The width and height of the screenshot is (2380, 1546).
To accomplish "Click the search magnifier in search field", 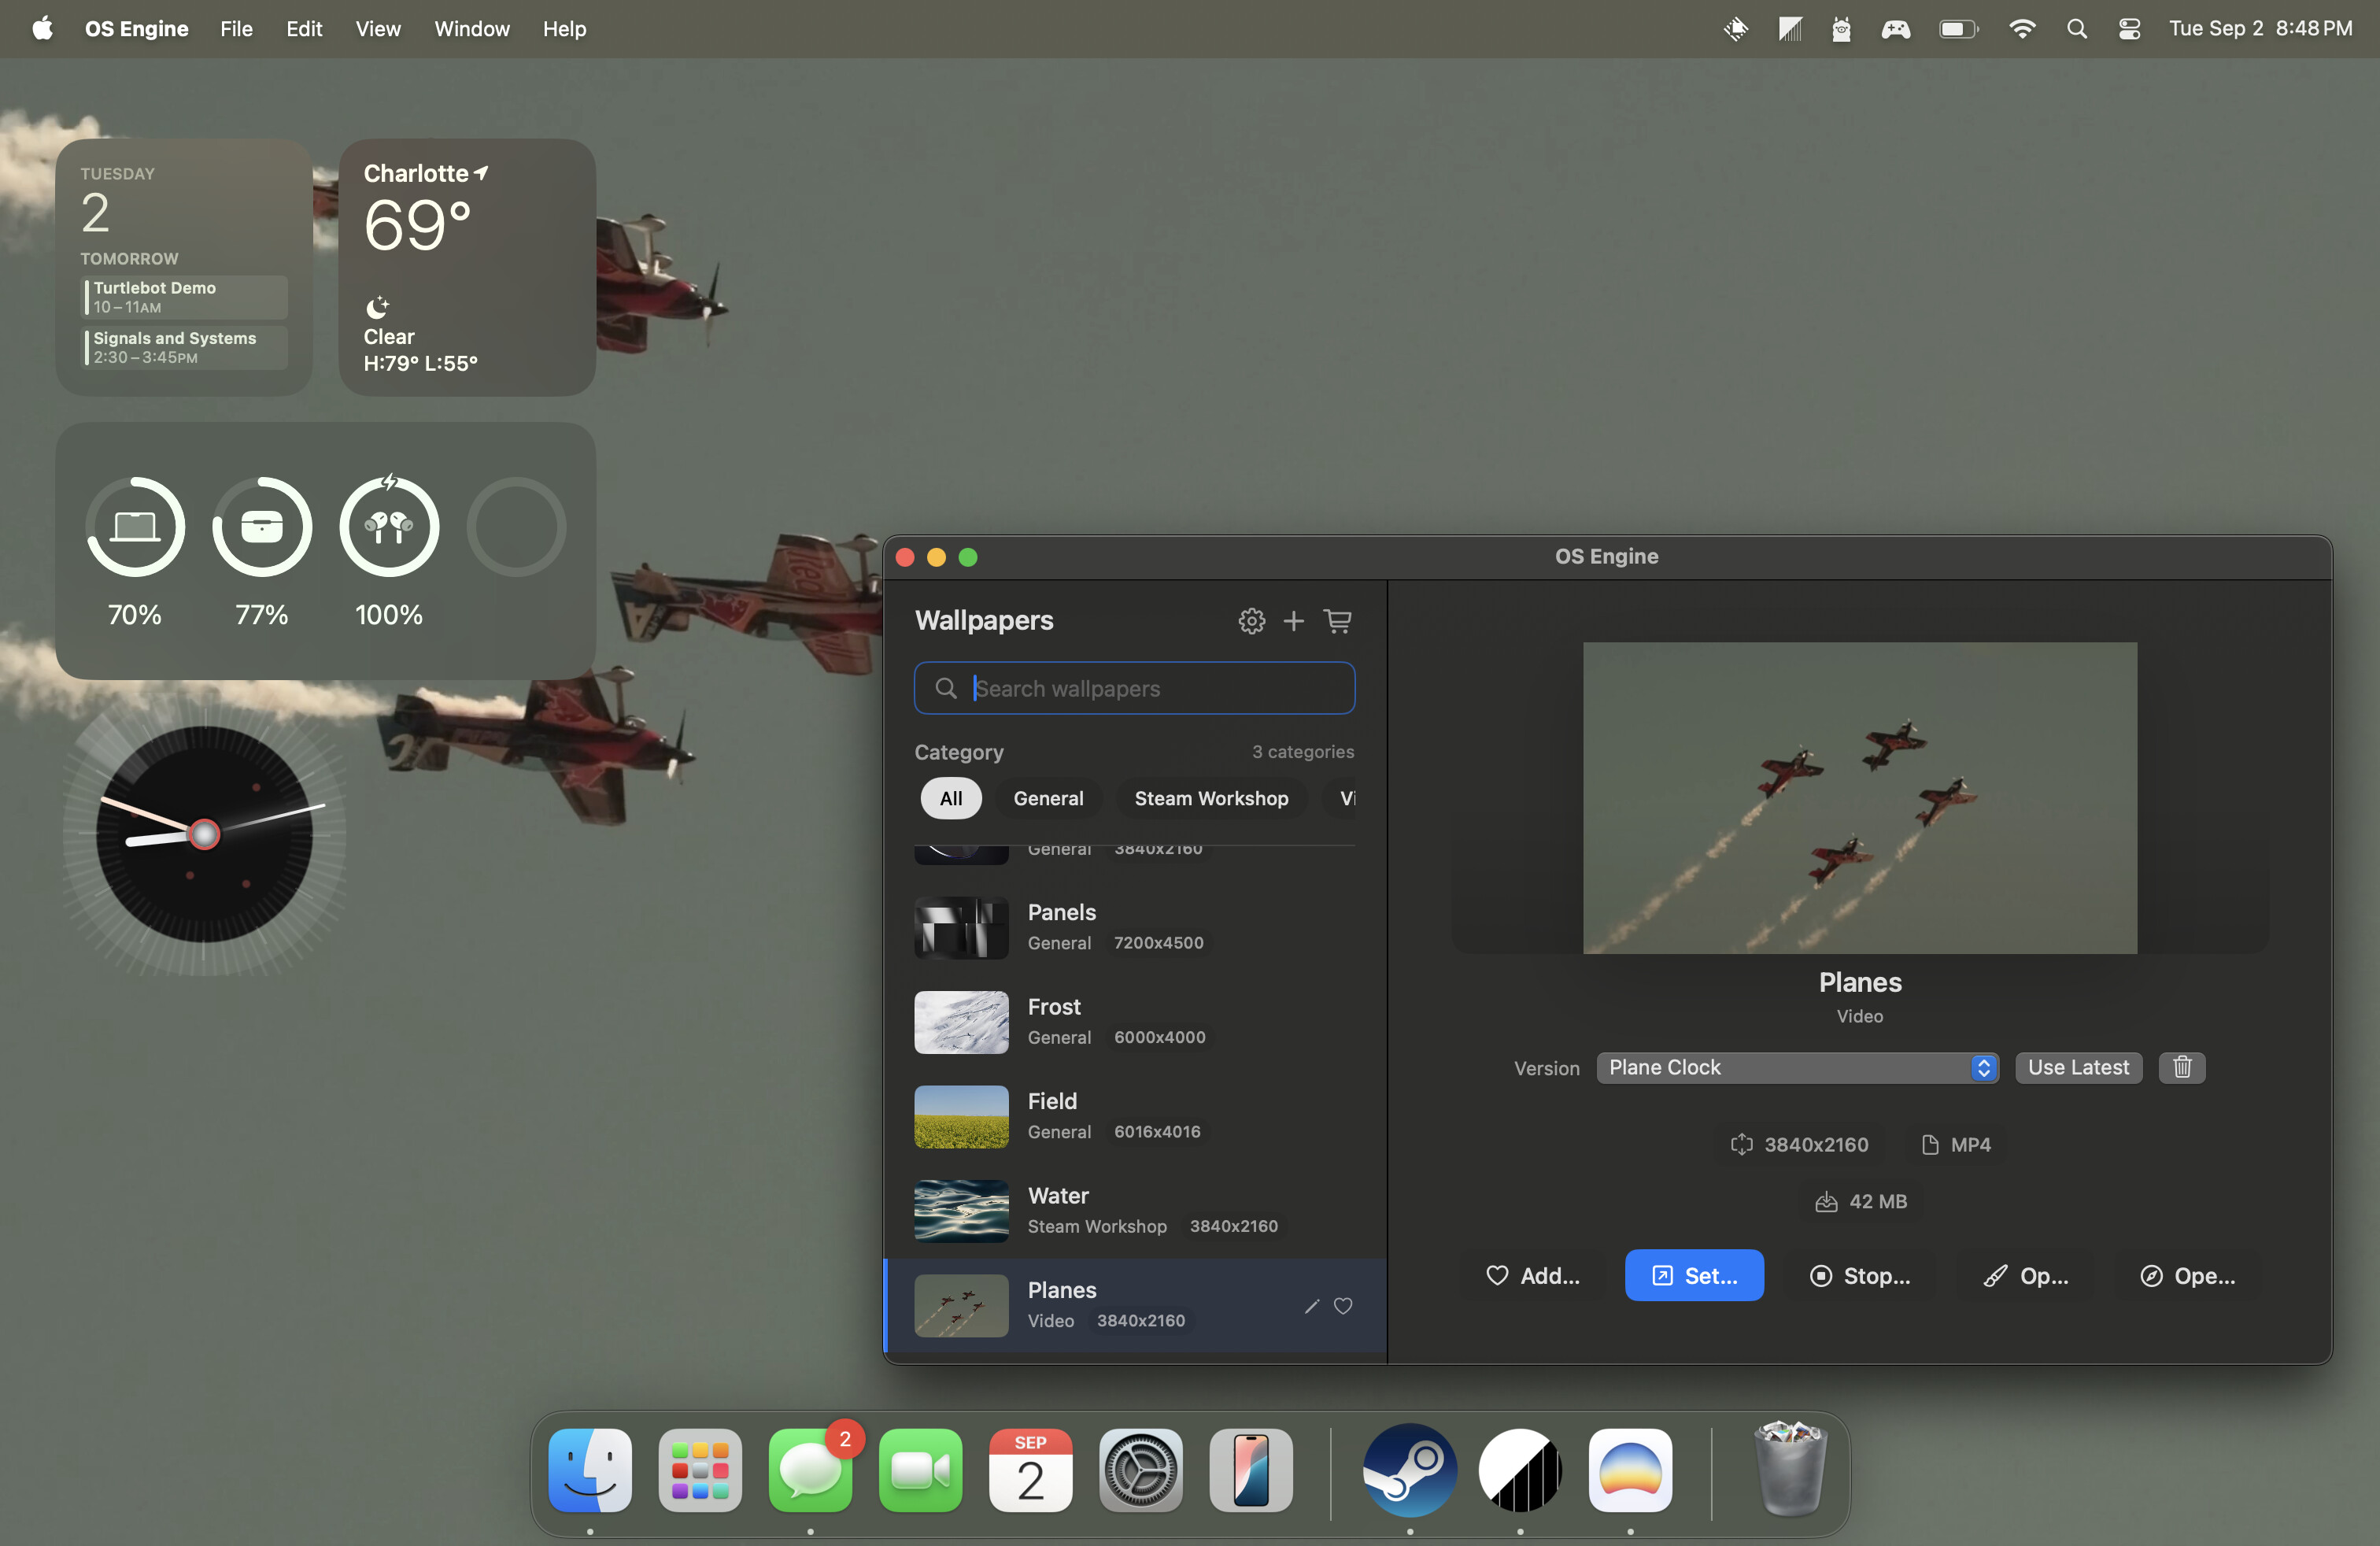I will click(x=946, y=688).
